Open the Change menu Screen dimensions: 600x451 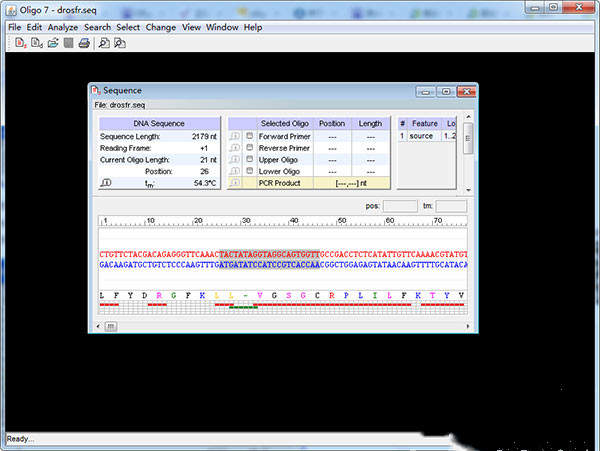160,27
